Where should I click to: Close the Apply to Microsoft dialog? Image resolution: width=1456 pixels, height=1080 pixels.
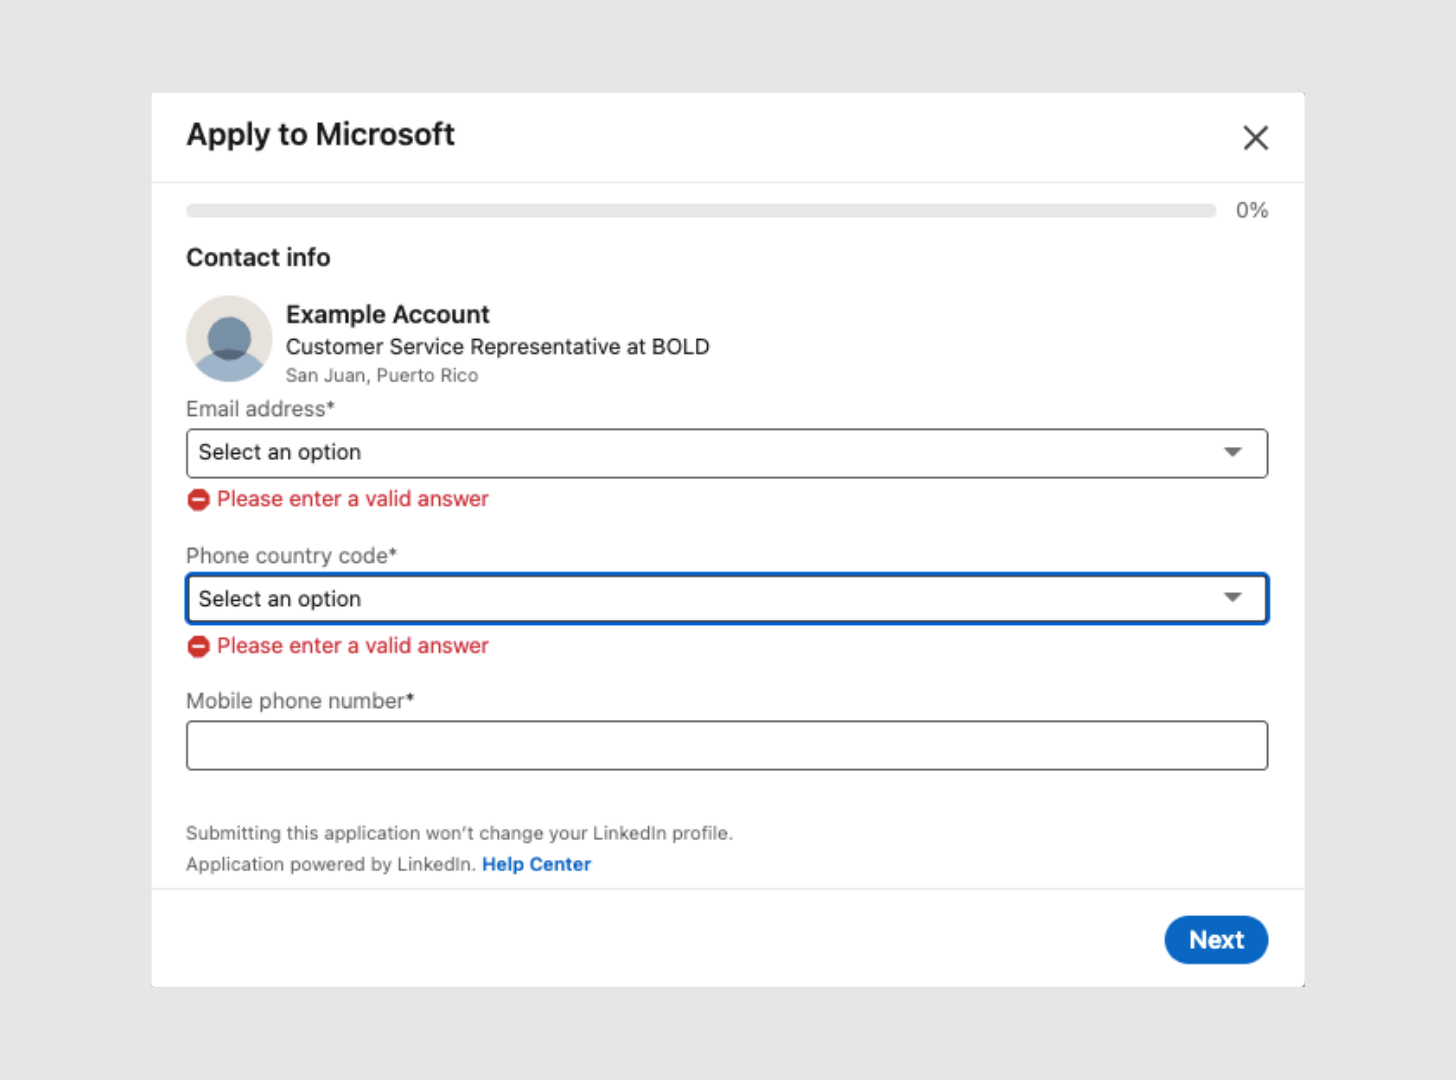point(1255,137)
